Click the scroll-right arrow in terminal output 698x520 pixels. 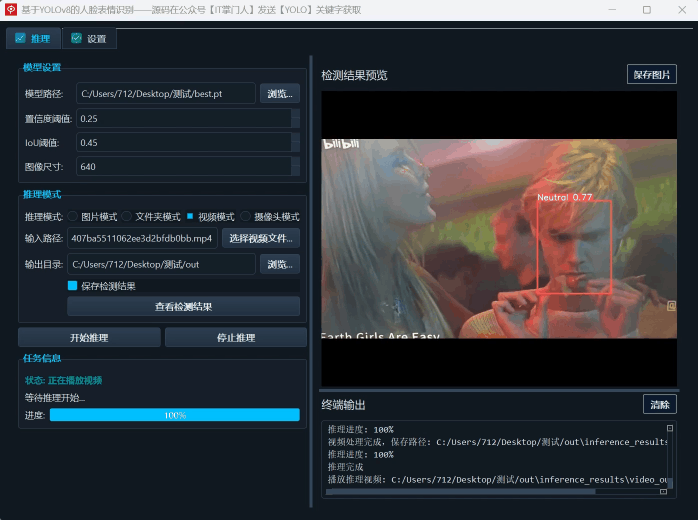coord(663,492)
